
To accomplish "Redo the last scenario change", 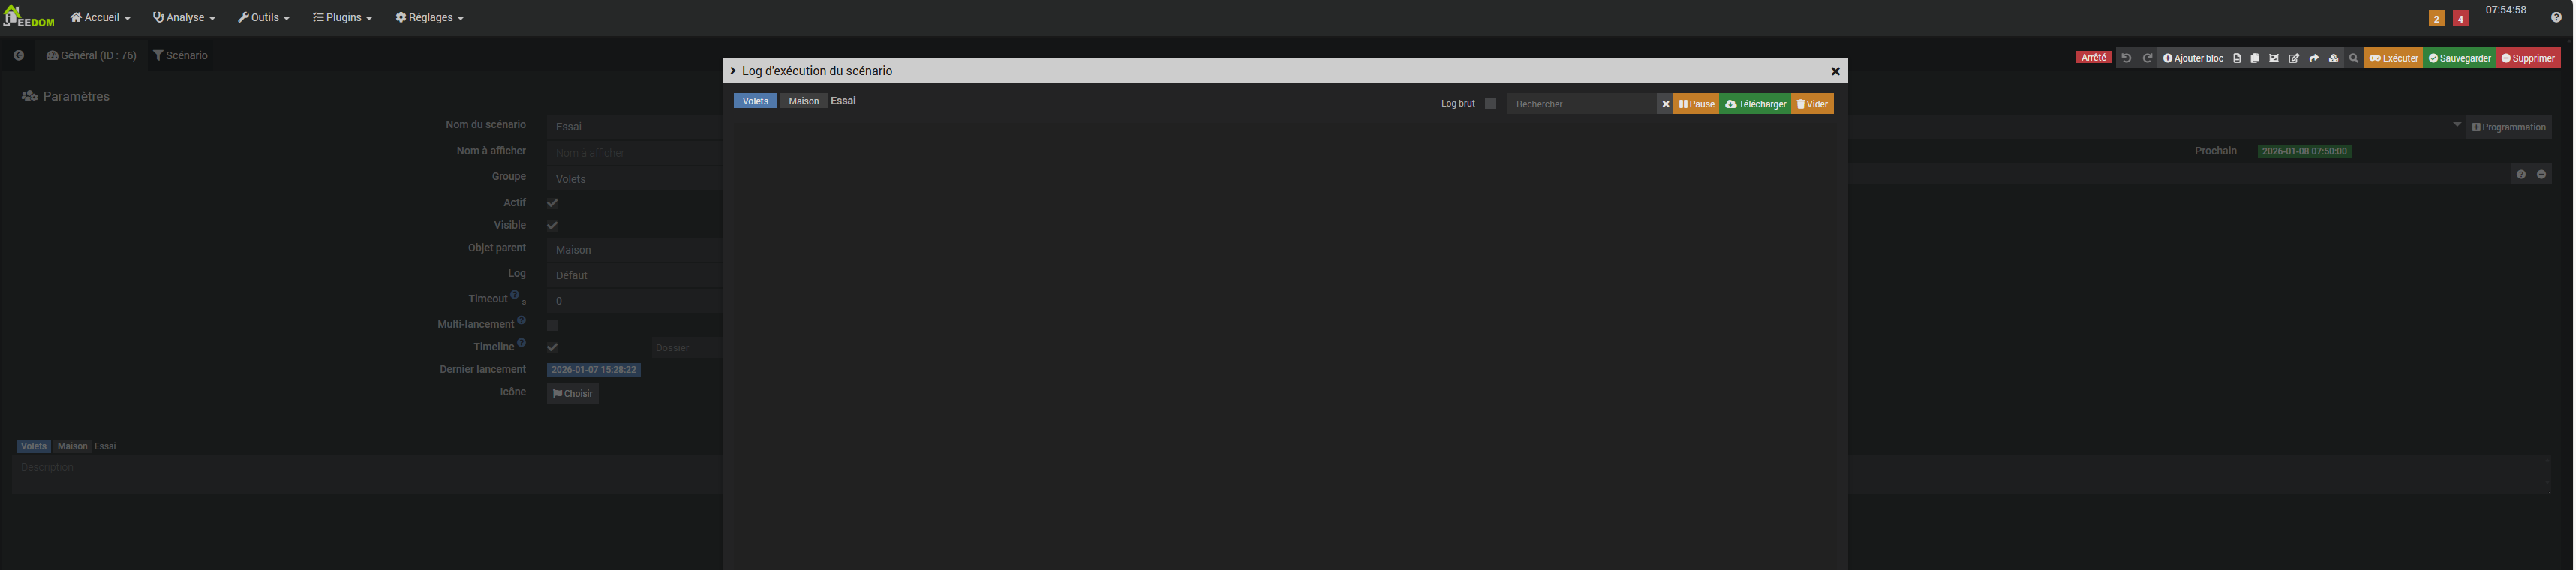I will [2147, 58].
